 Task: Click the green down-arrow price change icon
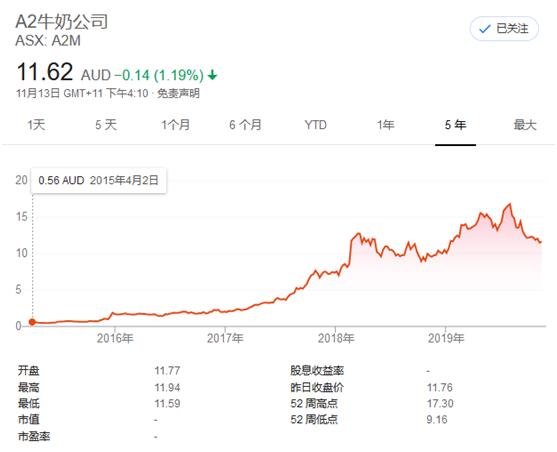212,75
